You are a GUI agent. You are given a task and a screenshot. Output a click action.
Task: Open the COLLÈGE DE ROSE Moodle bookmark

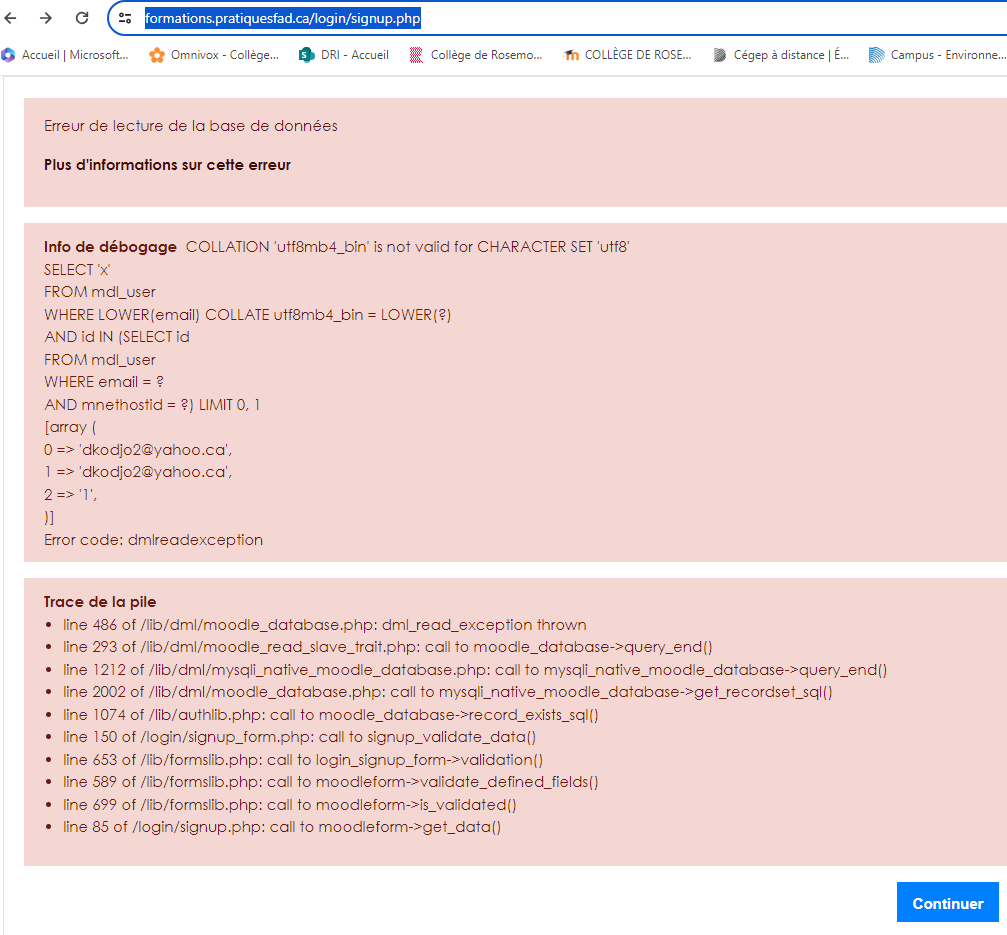(x=628, y=55)
